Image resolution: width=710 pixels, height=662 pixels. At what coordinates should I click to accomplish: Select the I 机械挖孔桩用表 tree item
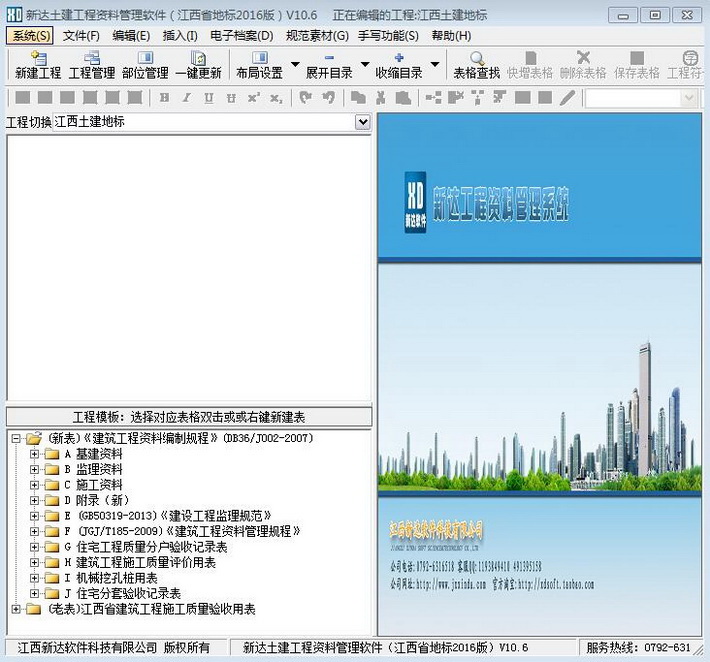[109, 578]
